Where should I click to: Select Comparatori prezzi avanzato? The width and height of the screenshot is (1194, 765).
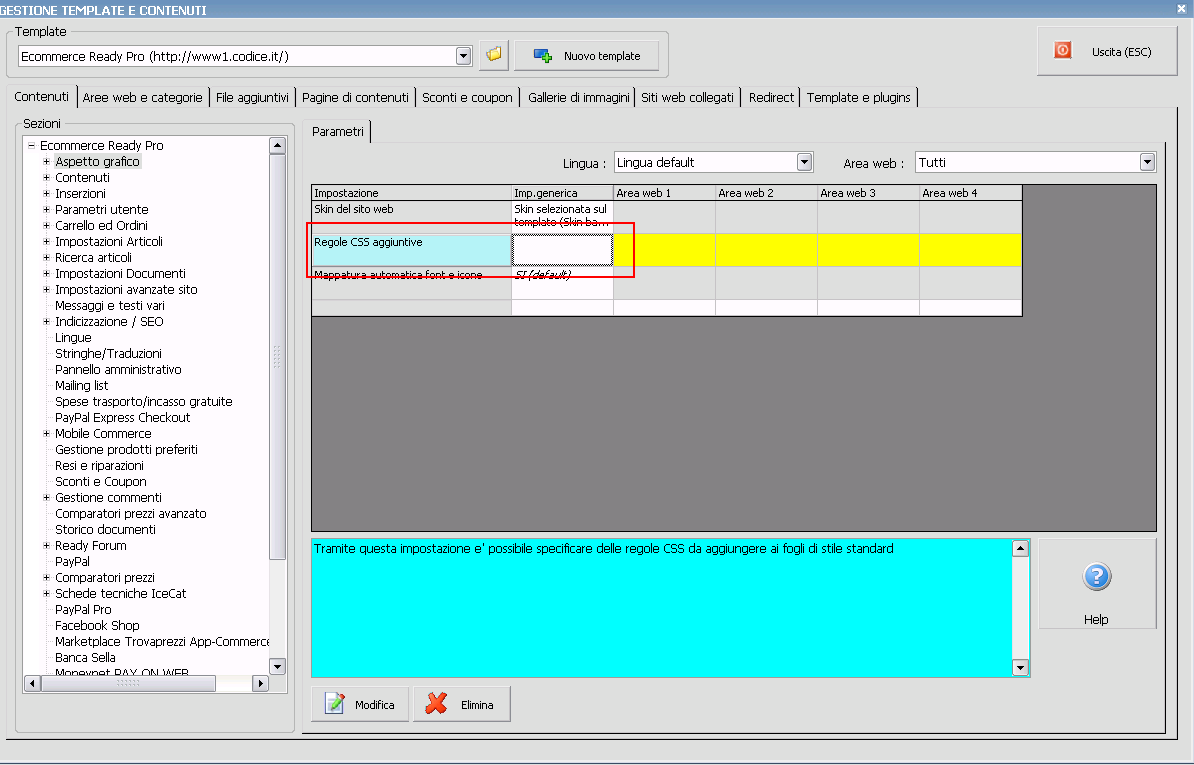tap(131, 513)
